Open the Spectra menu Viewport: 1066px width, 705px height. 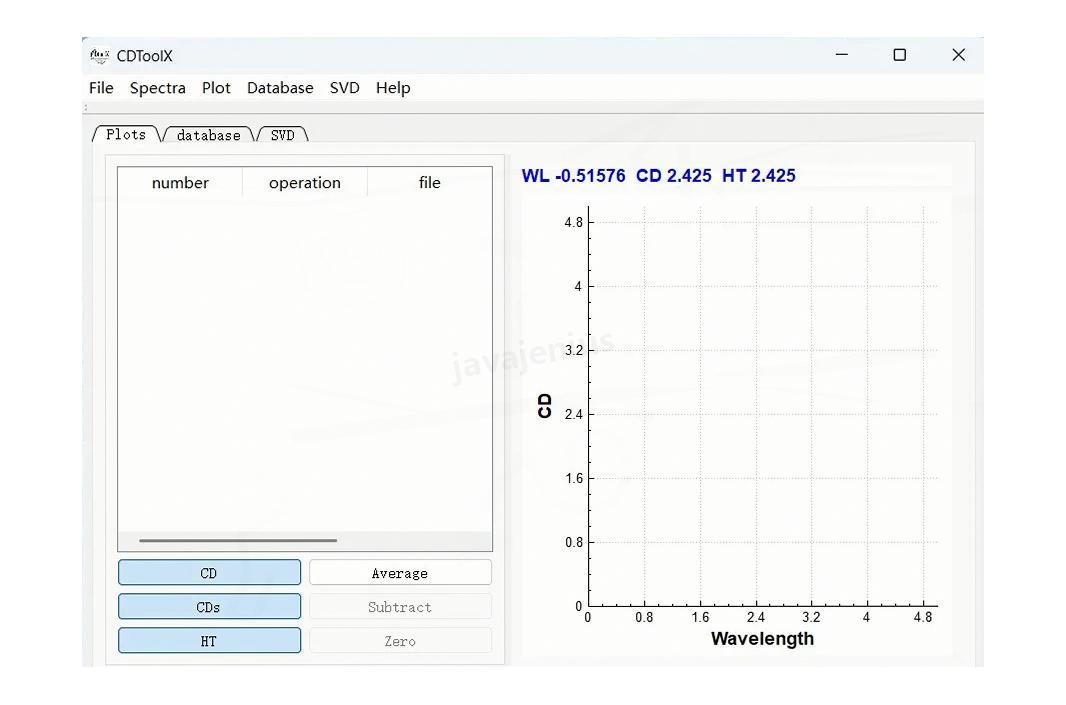click(x=157, y=88)
